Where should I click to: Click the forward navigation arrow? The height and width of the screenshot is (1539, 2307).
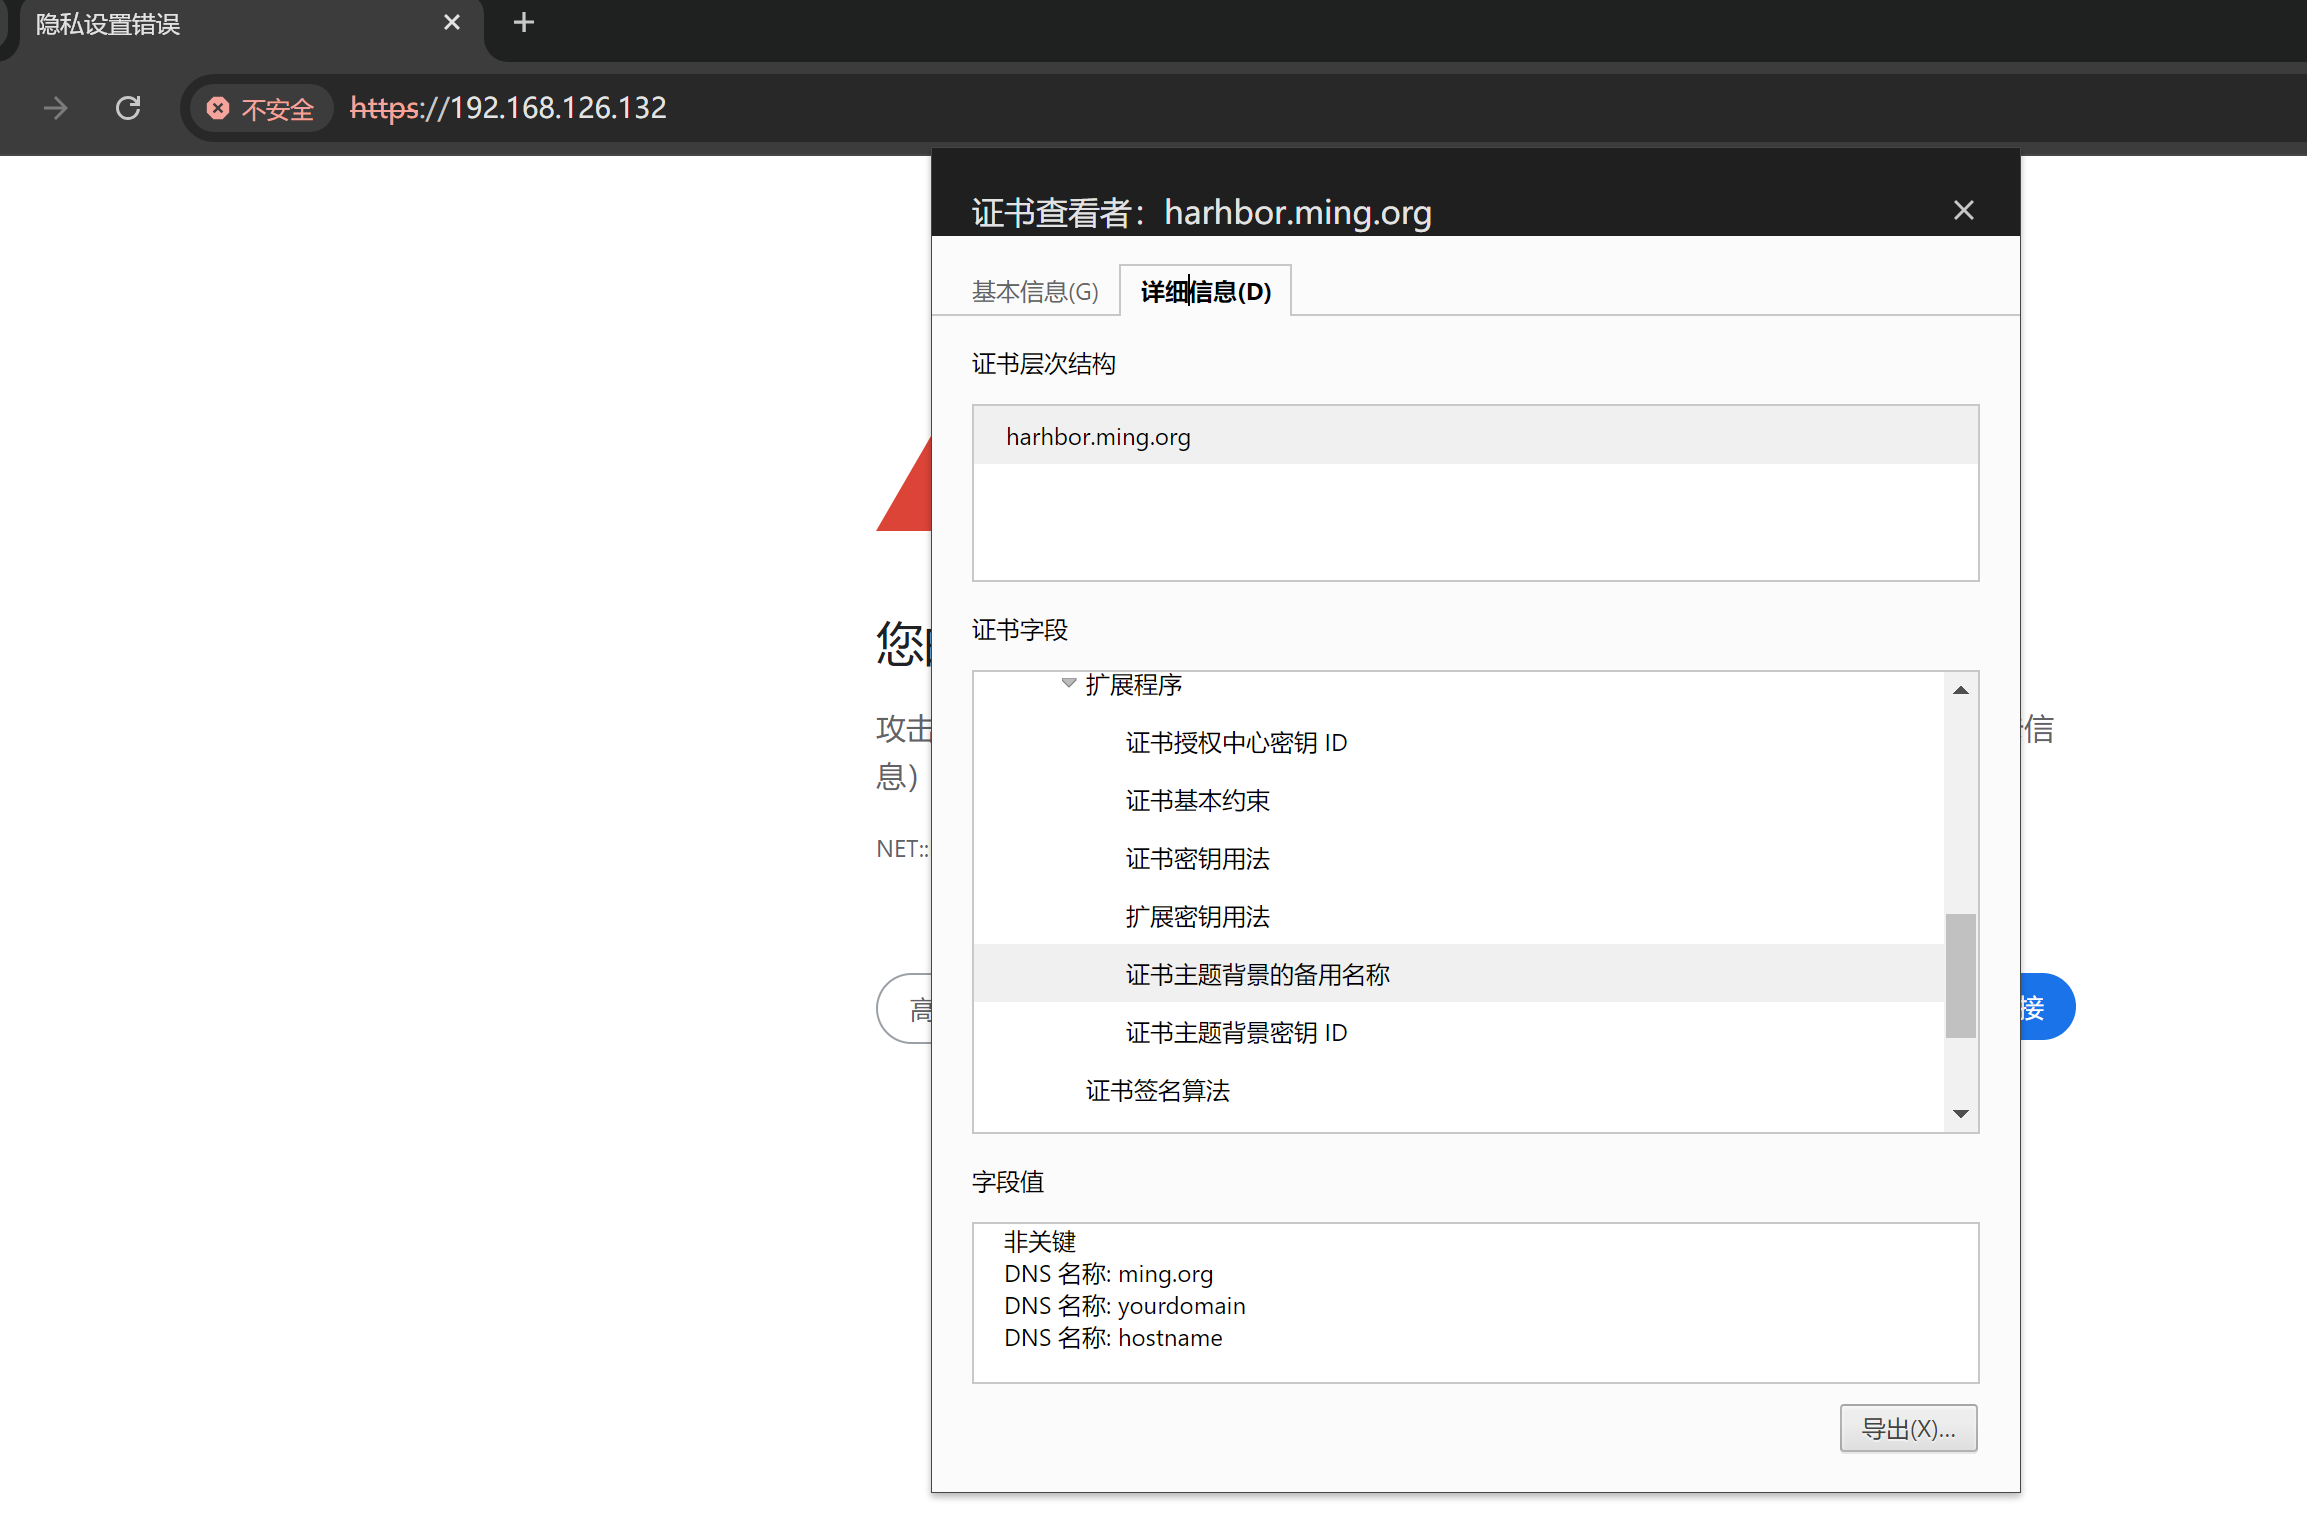pos(56,108)
